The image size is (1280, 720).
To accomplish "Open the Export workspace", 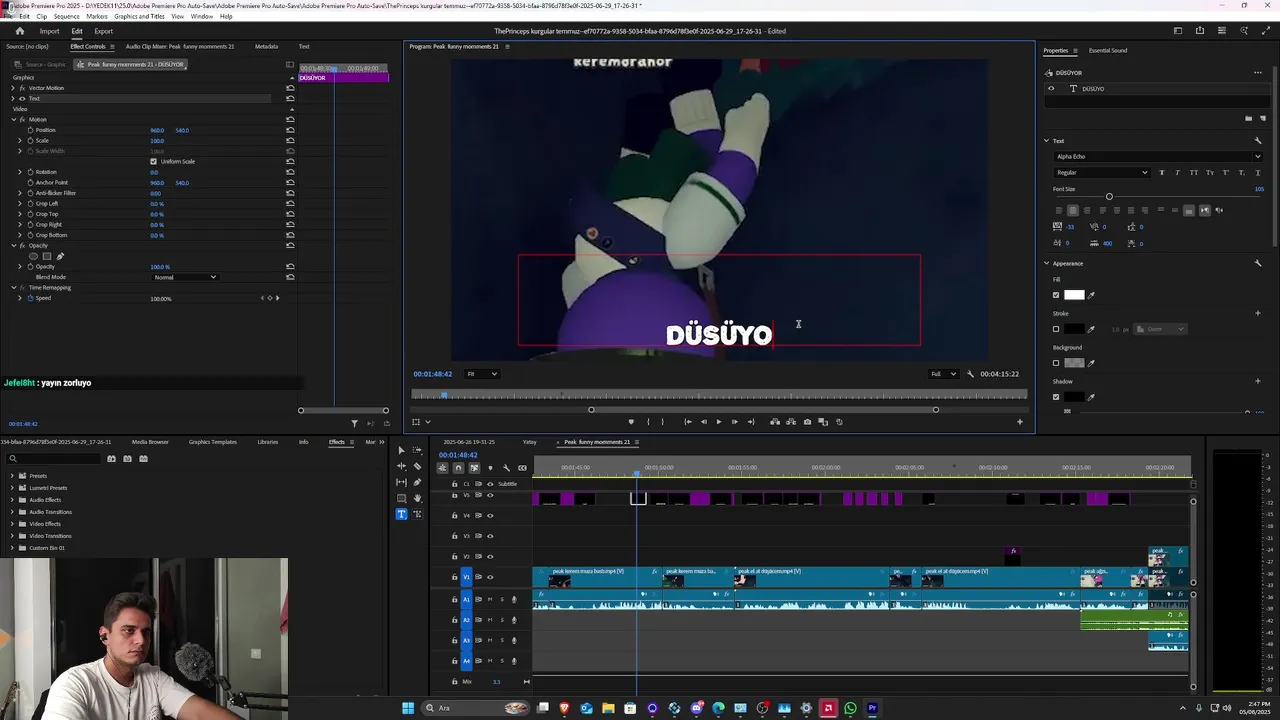I will pyautogui.click(x=103, y=31).
